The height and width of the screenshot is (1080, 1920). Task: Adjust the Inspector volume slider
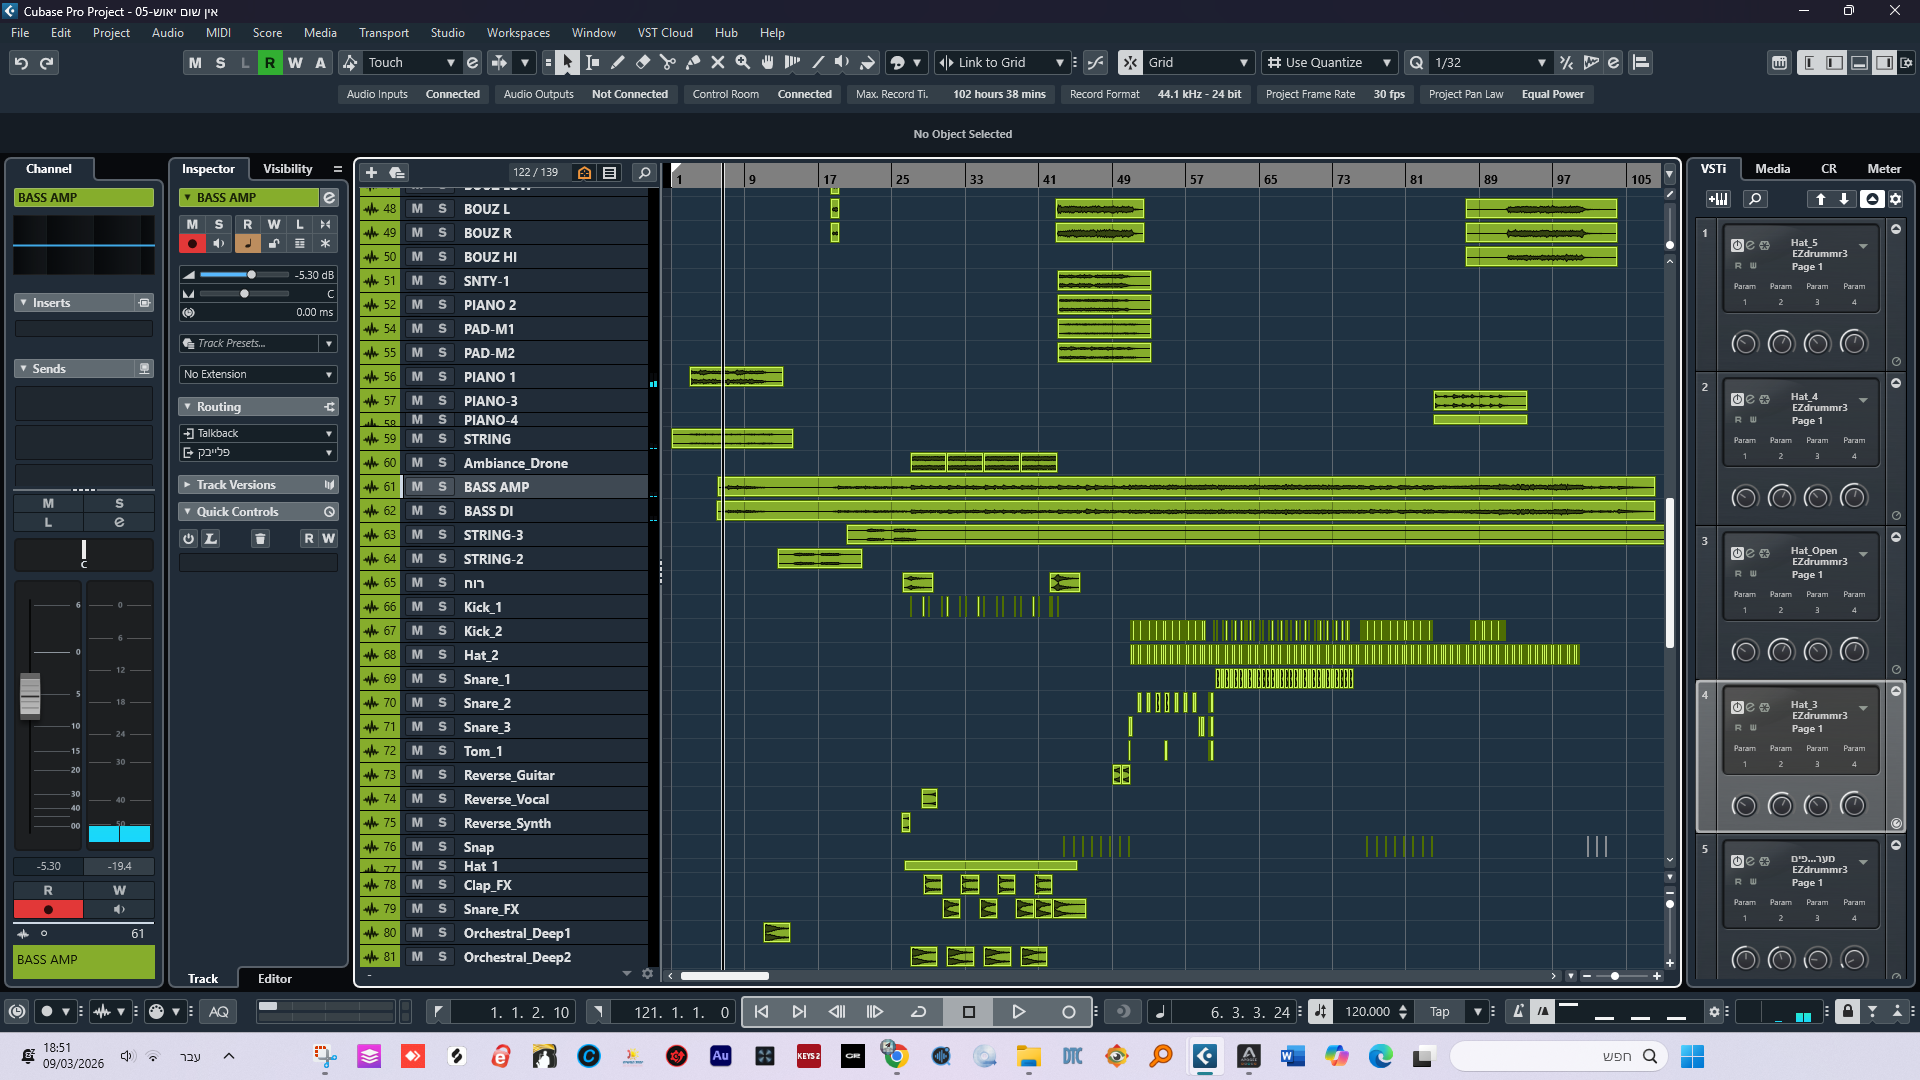pyautogui.click(x=252, y=275)
